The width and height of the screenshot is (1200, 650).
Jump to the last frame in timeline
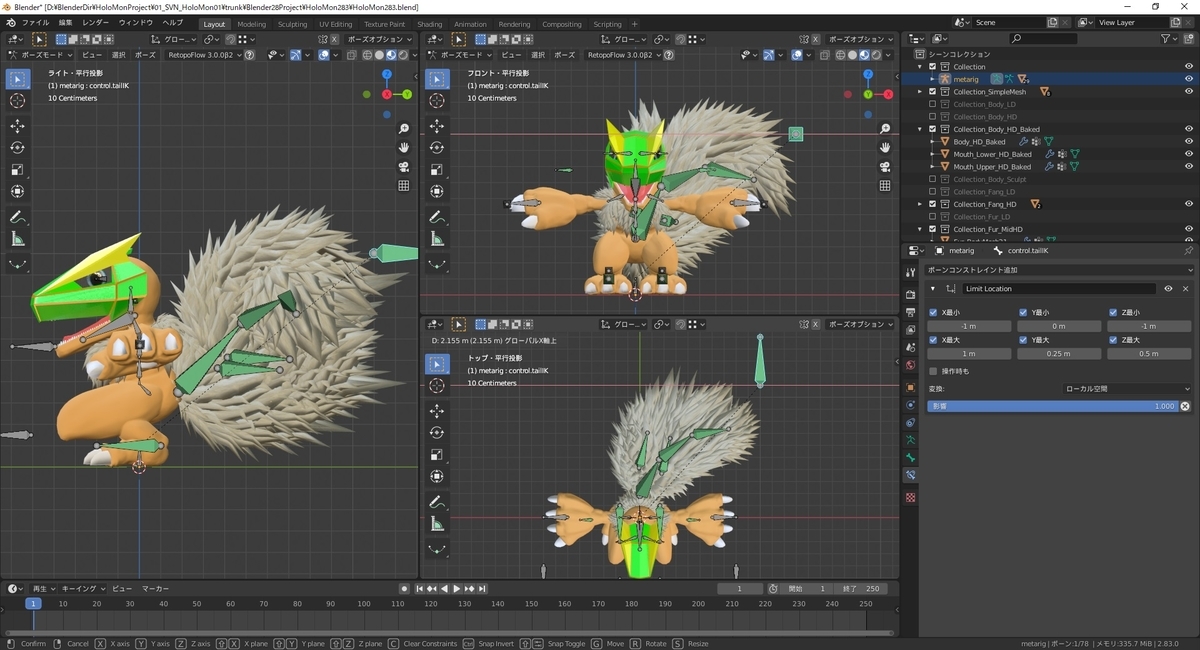pyautogui.click(x=483, y=589)
